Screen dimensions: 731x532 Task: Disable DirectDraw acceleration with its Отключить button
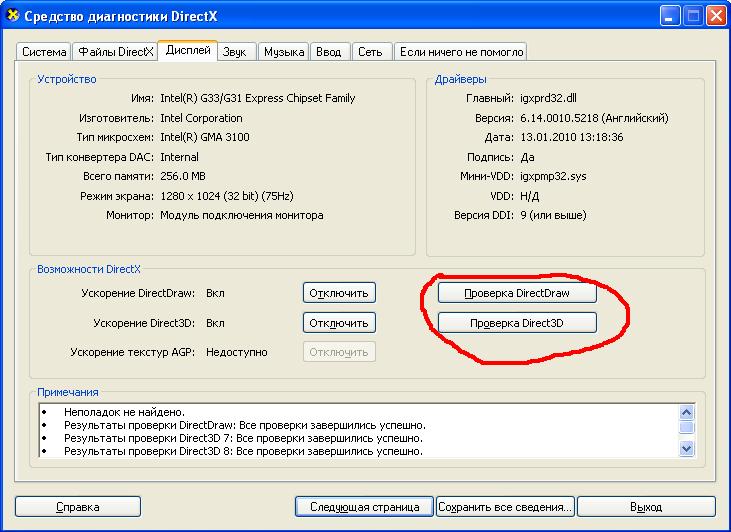[x=339, y=293]
